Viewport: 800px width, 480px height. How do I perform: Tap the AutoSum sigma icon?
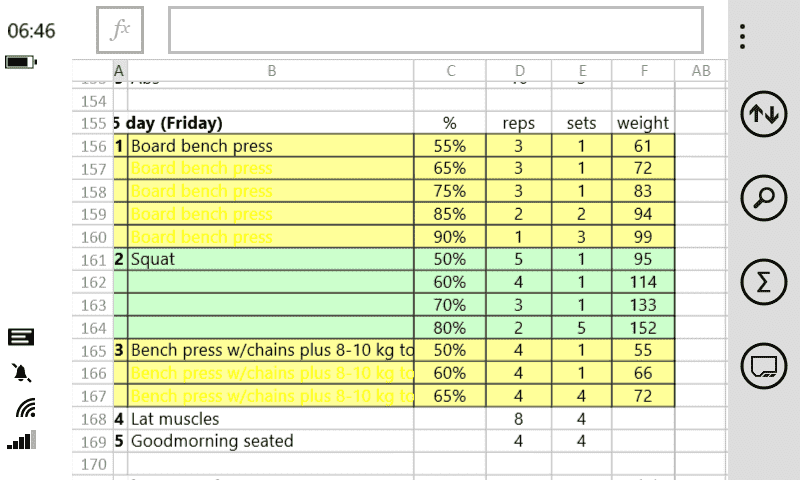click(763, 283)
